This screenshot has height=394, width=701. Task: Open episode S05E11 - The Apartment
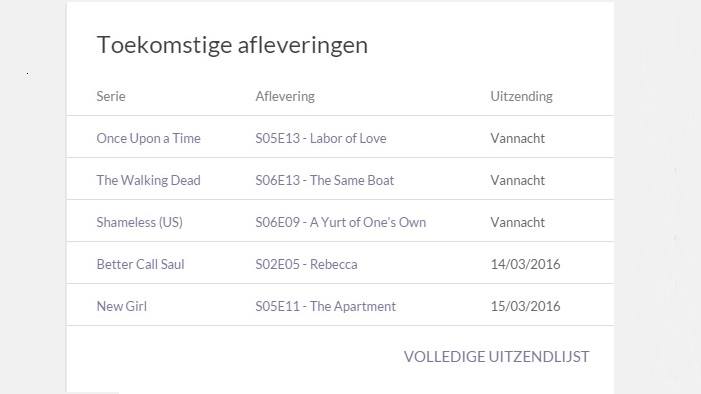click(x=325, y=306)
